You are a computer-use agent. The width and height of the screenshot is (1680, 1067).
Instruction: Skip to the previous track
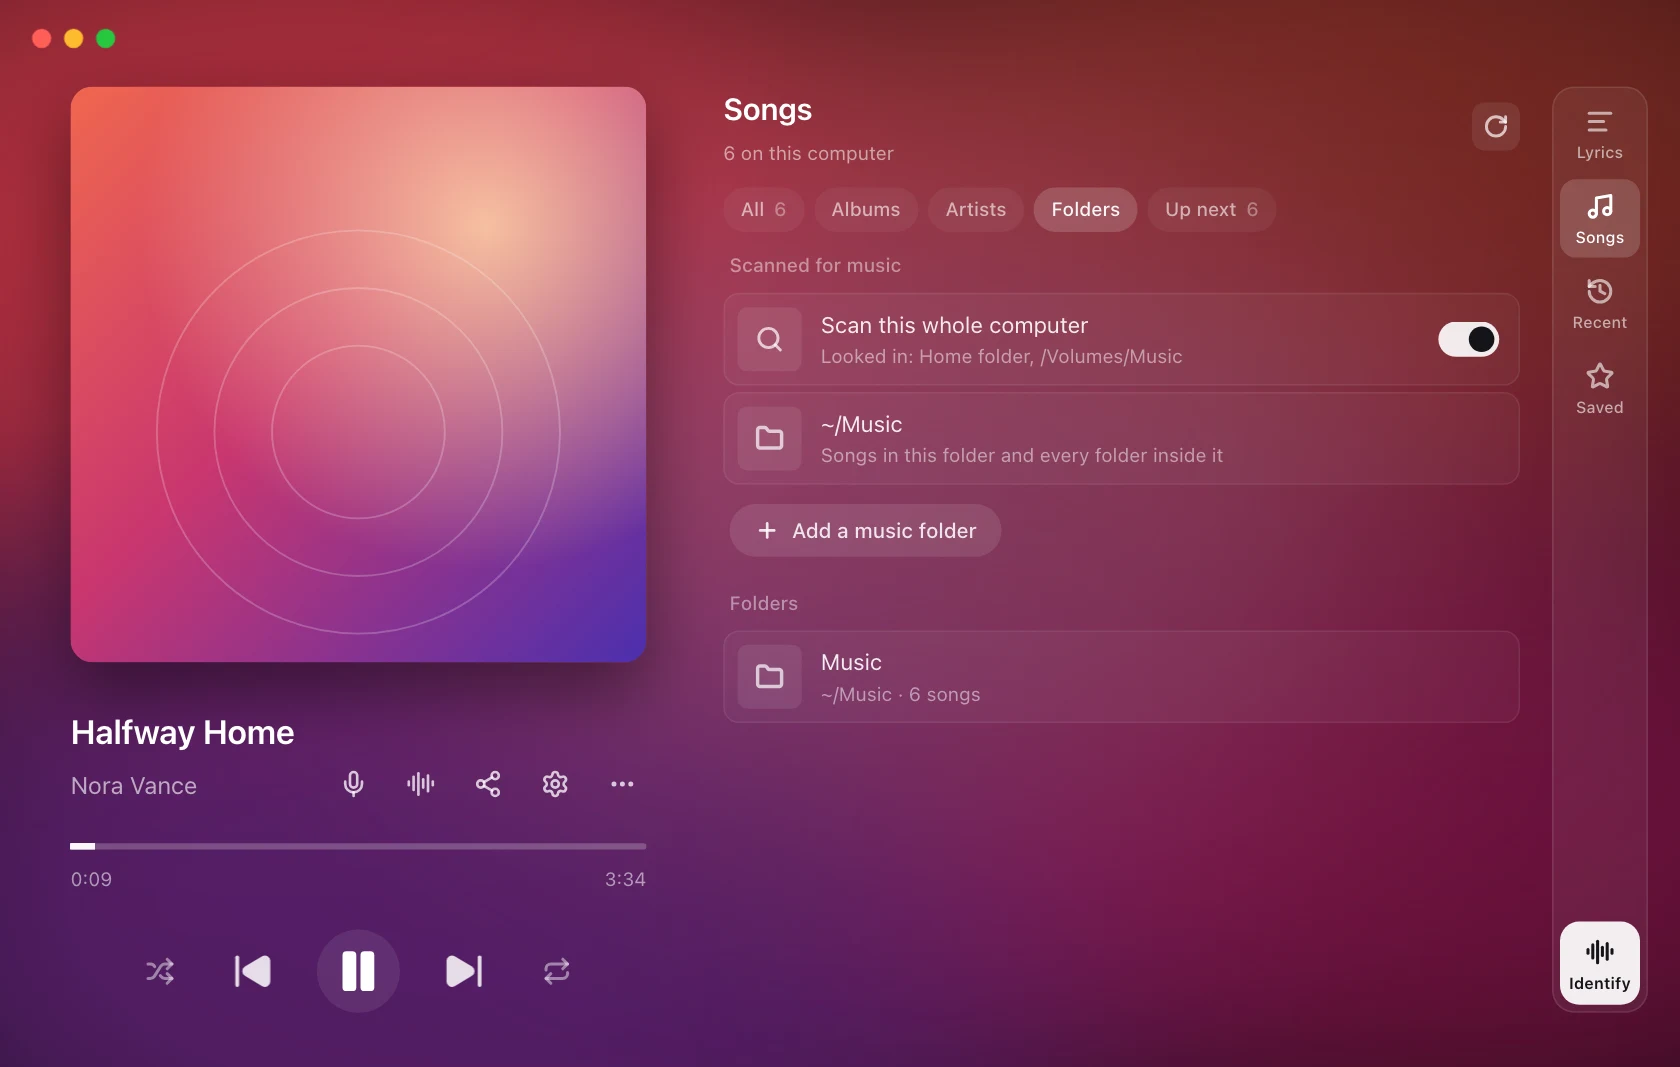coord(253,971)
